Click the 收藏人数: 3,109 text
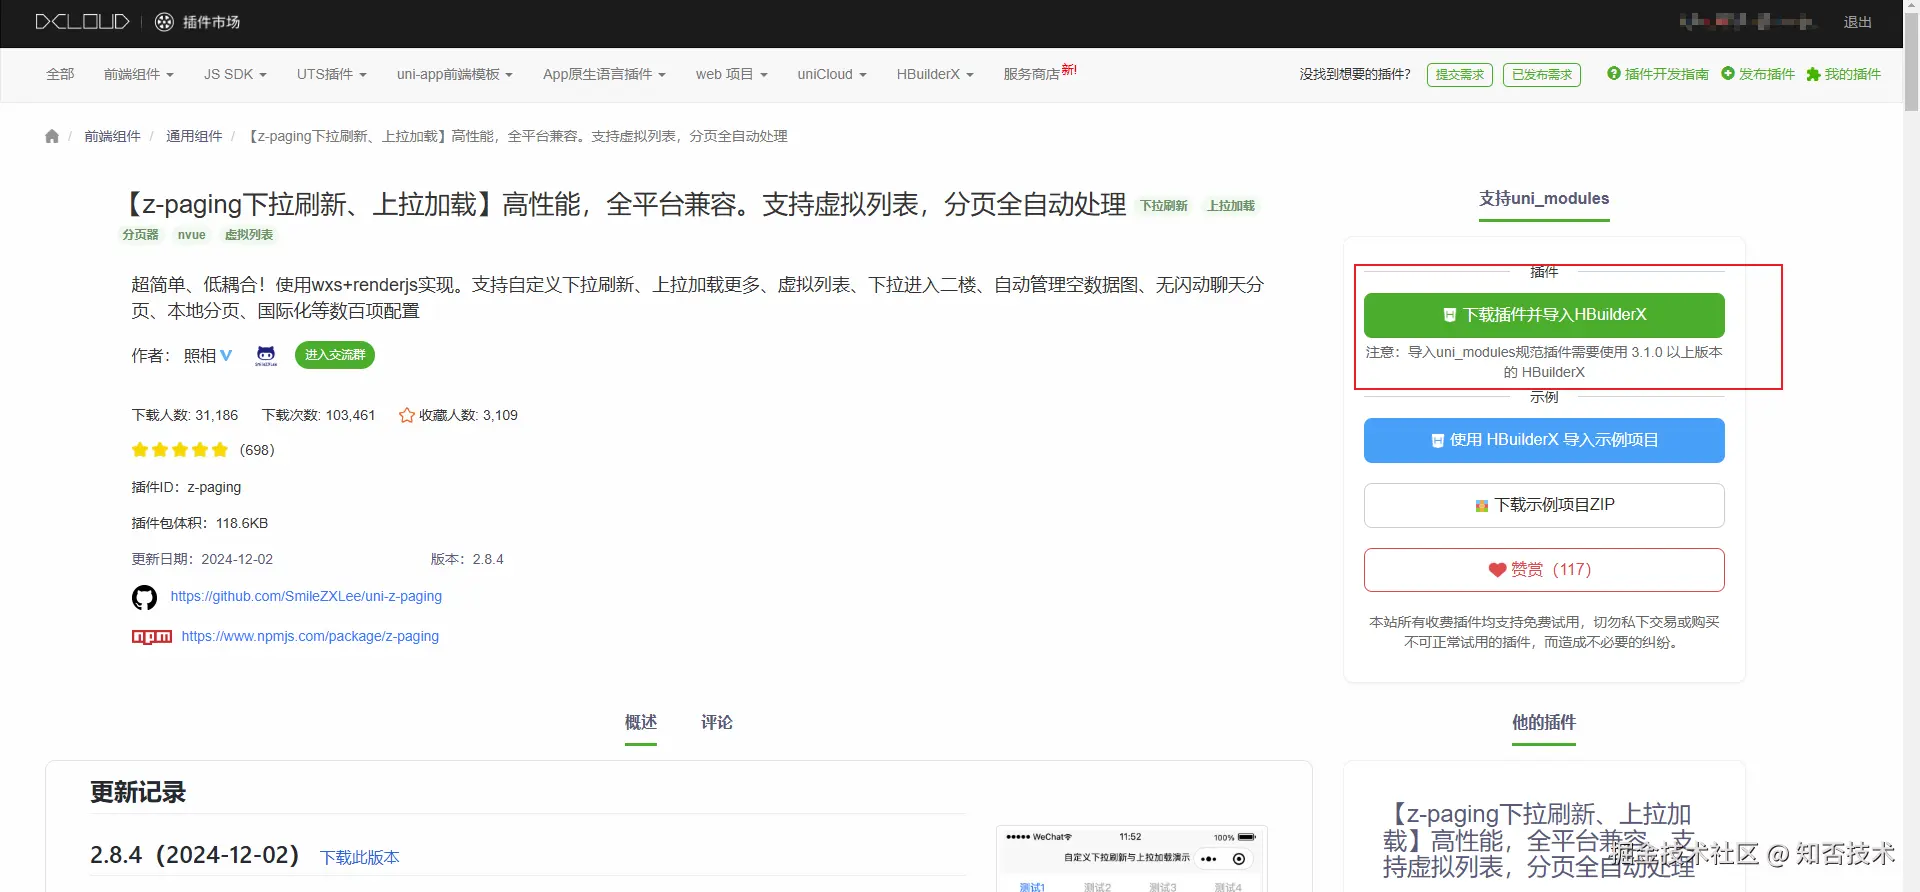 point(468,415)
